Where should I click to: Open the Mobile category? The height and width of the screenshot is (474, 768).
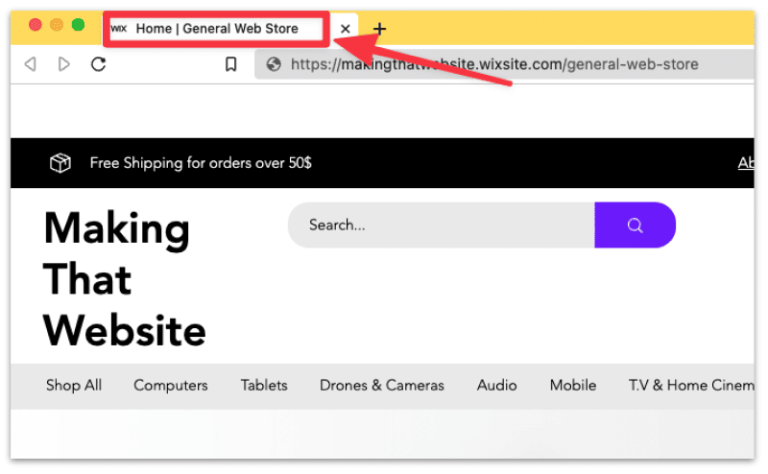573,385
